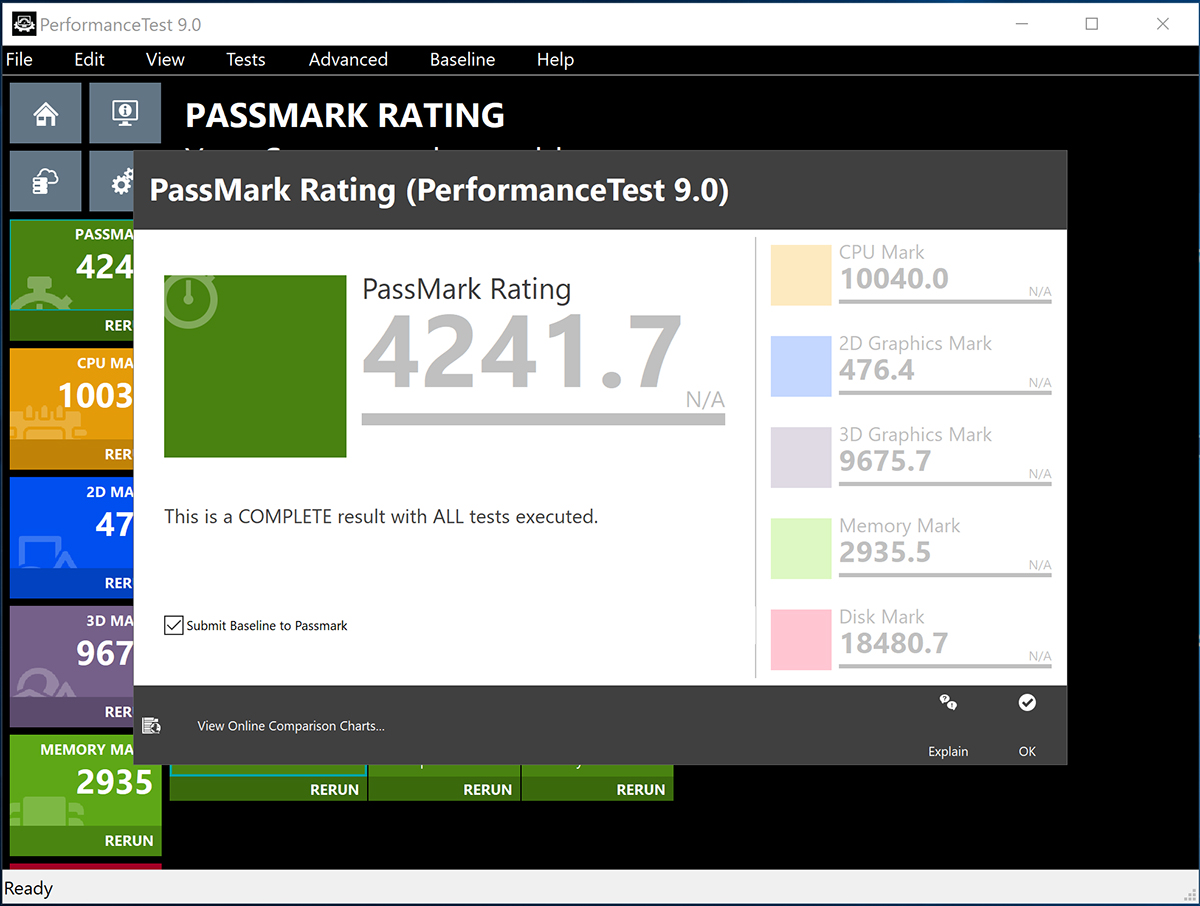The image size is (1200, 906).
Task: Open the File menu
Action: 19,60
